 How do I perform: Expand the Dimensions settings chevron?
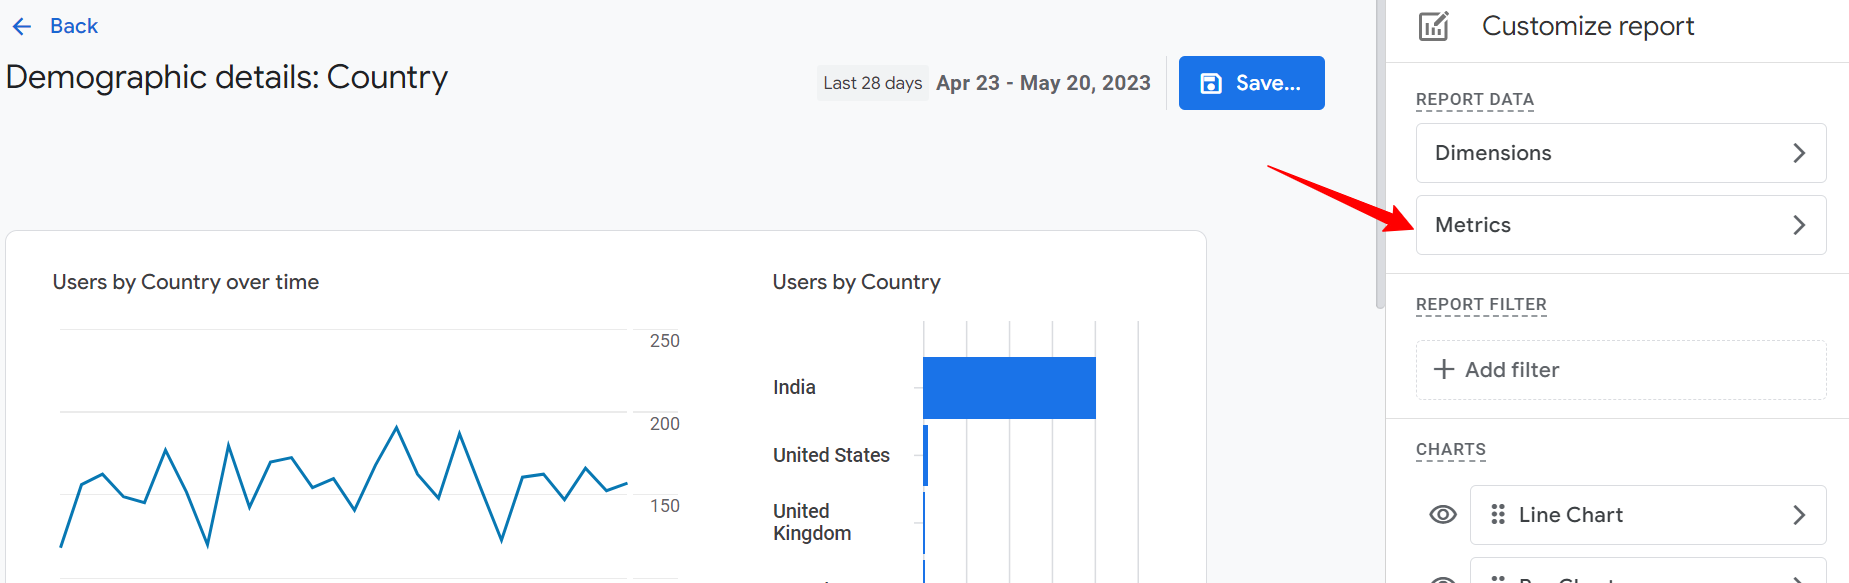pyautogui.click(x=1799, y=152)
